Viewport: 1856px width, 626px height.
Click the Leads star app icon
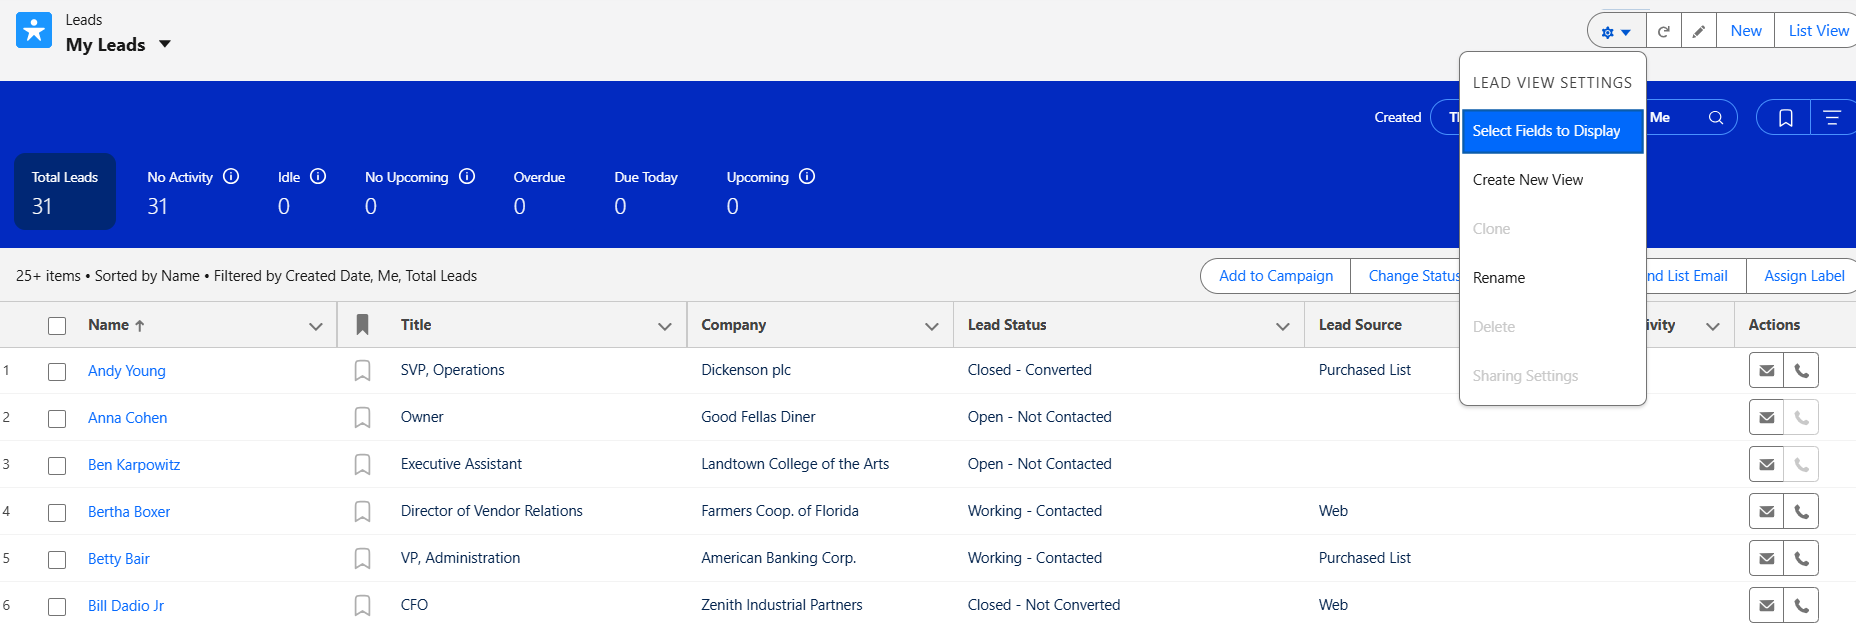point(34,31)
